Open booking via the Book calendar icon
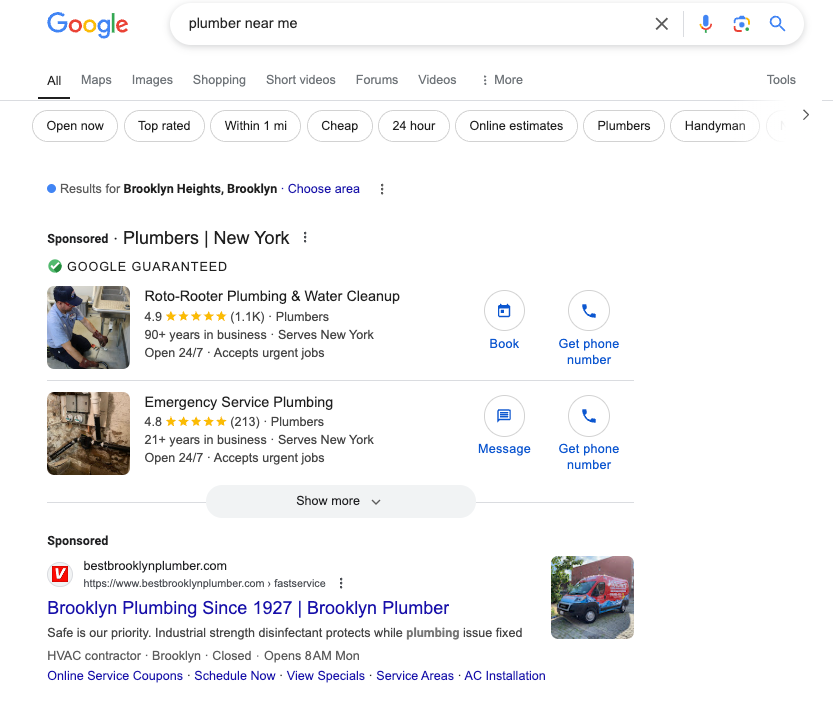Image resolution: width=833 pixels, height=714 pixels. click(504, 311)
